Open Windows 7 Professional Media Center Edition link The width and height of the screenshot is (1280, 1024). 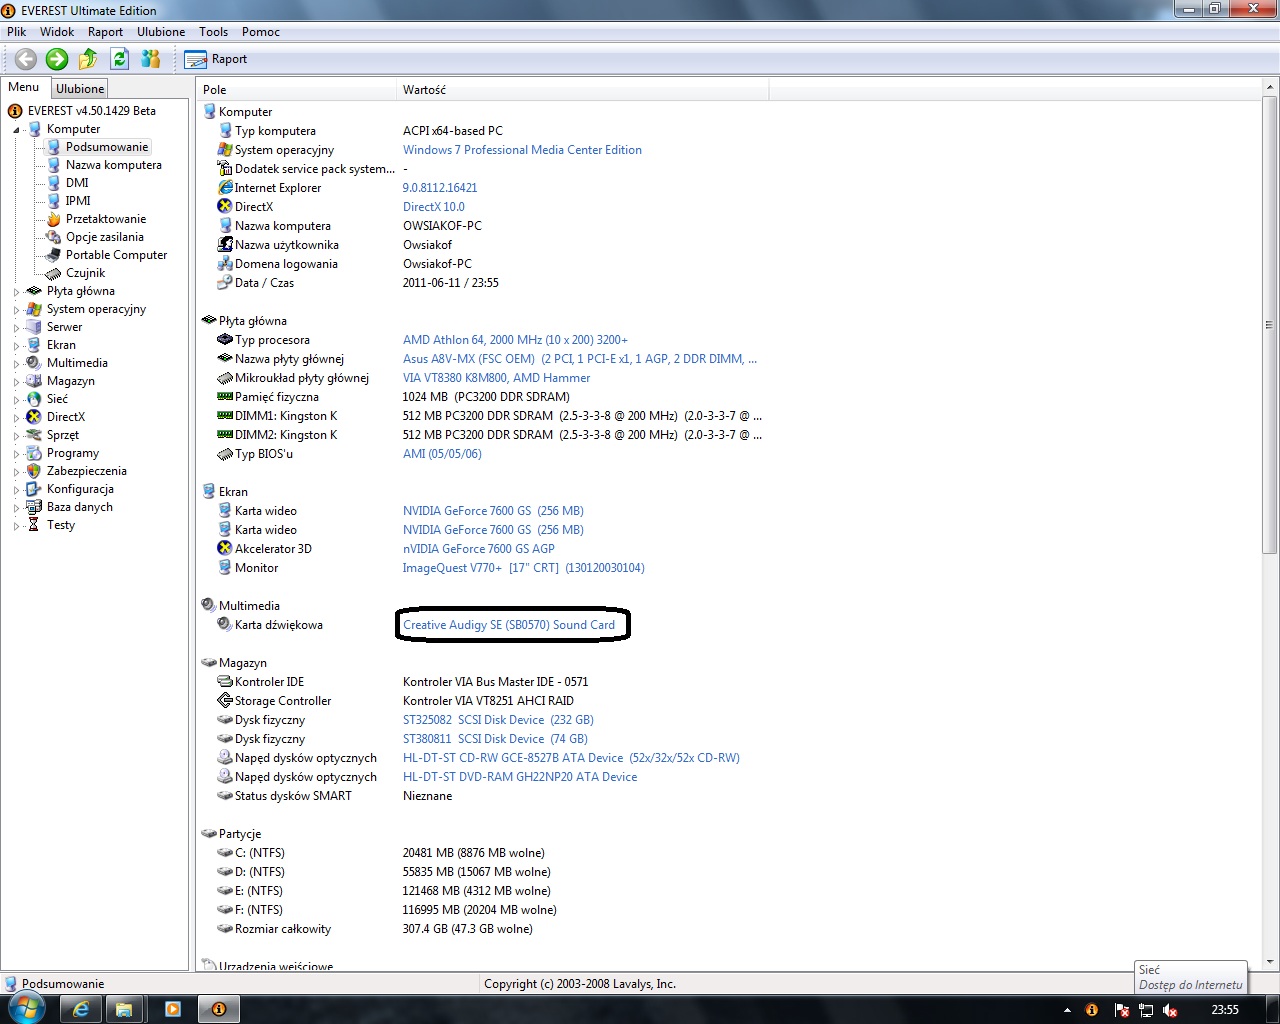pos(522,150)
